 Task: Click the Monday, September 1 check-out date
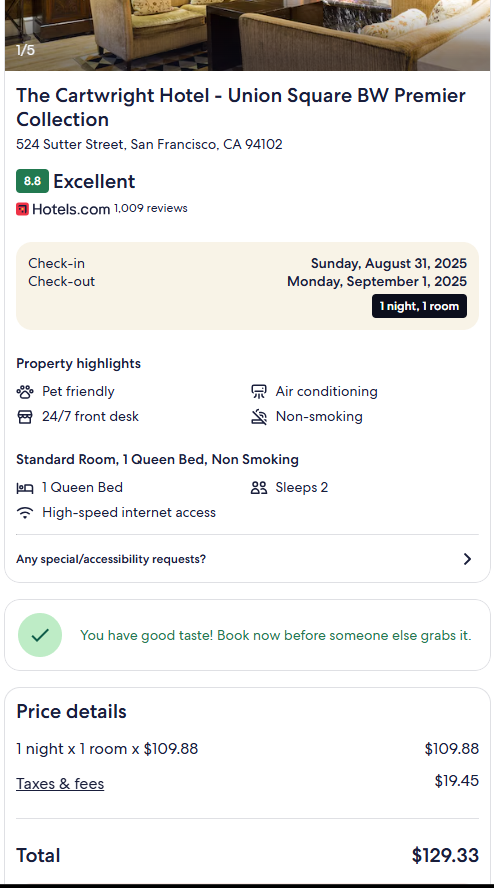pyautogui.click(x=377, y=281)
